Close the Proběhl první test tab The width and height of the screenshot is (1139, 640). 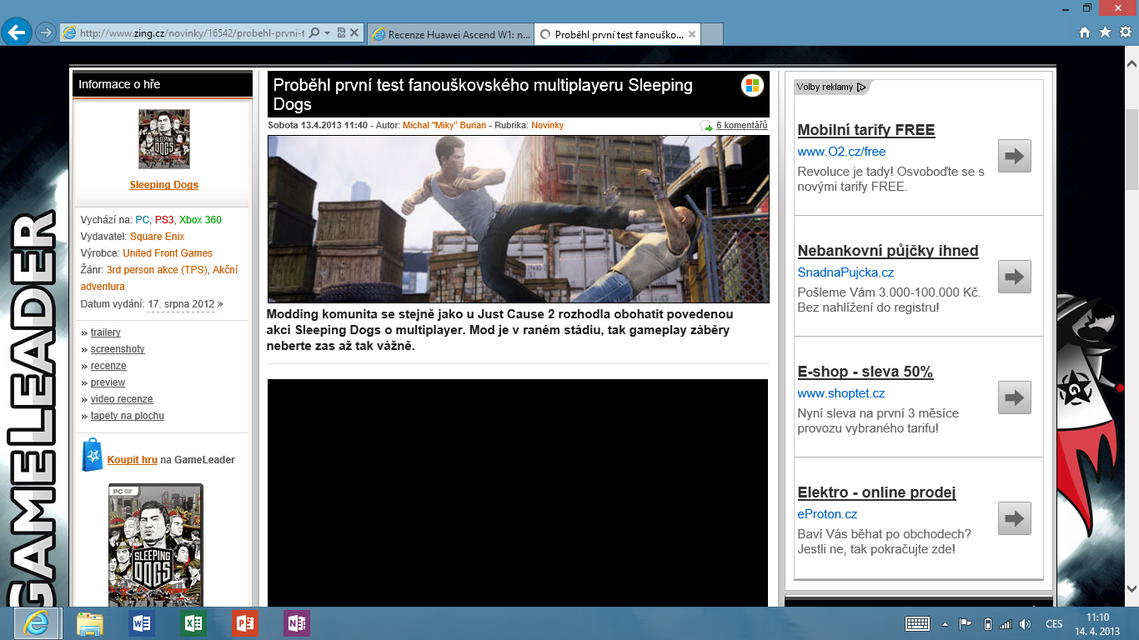tap(692, 34)
